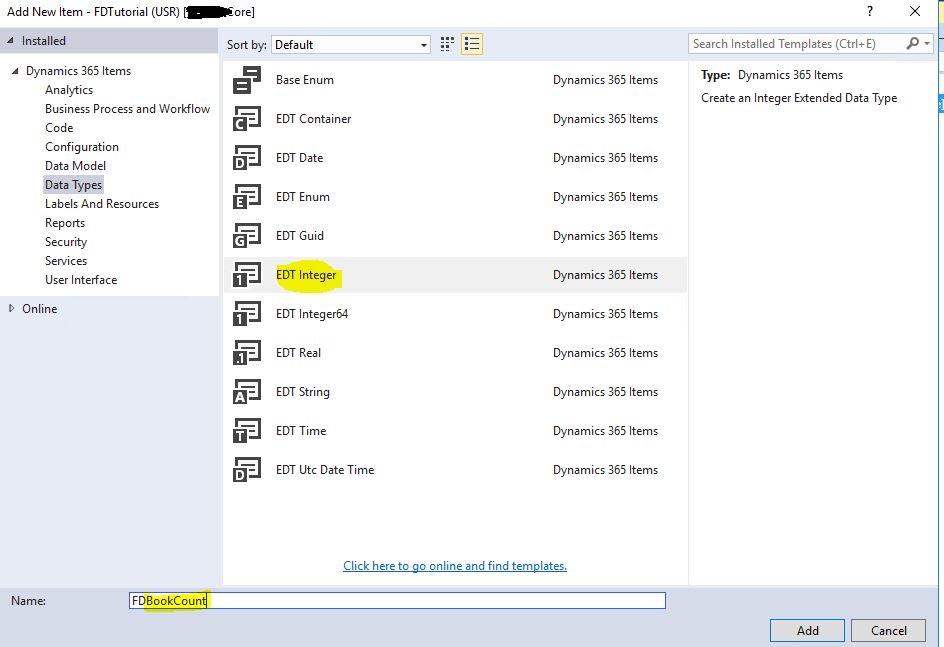944x647 pixels.
Task: Select the Data Types category
Action: coord(73,185)
